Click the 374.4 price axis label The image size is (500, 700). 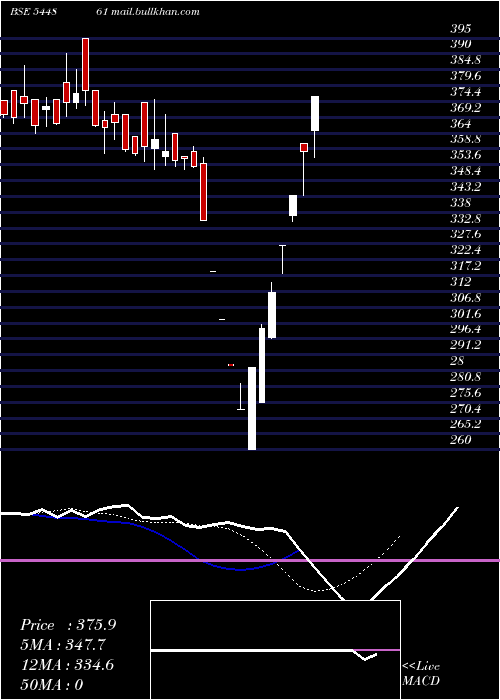pyautogui.click(x=466, y=92)
